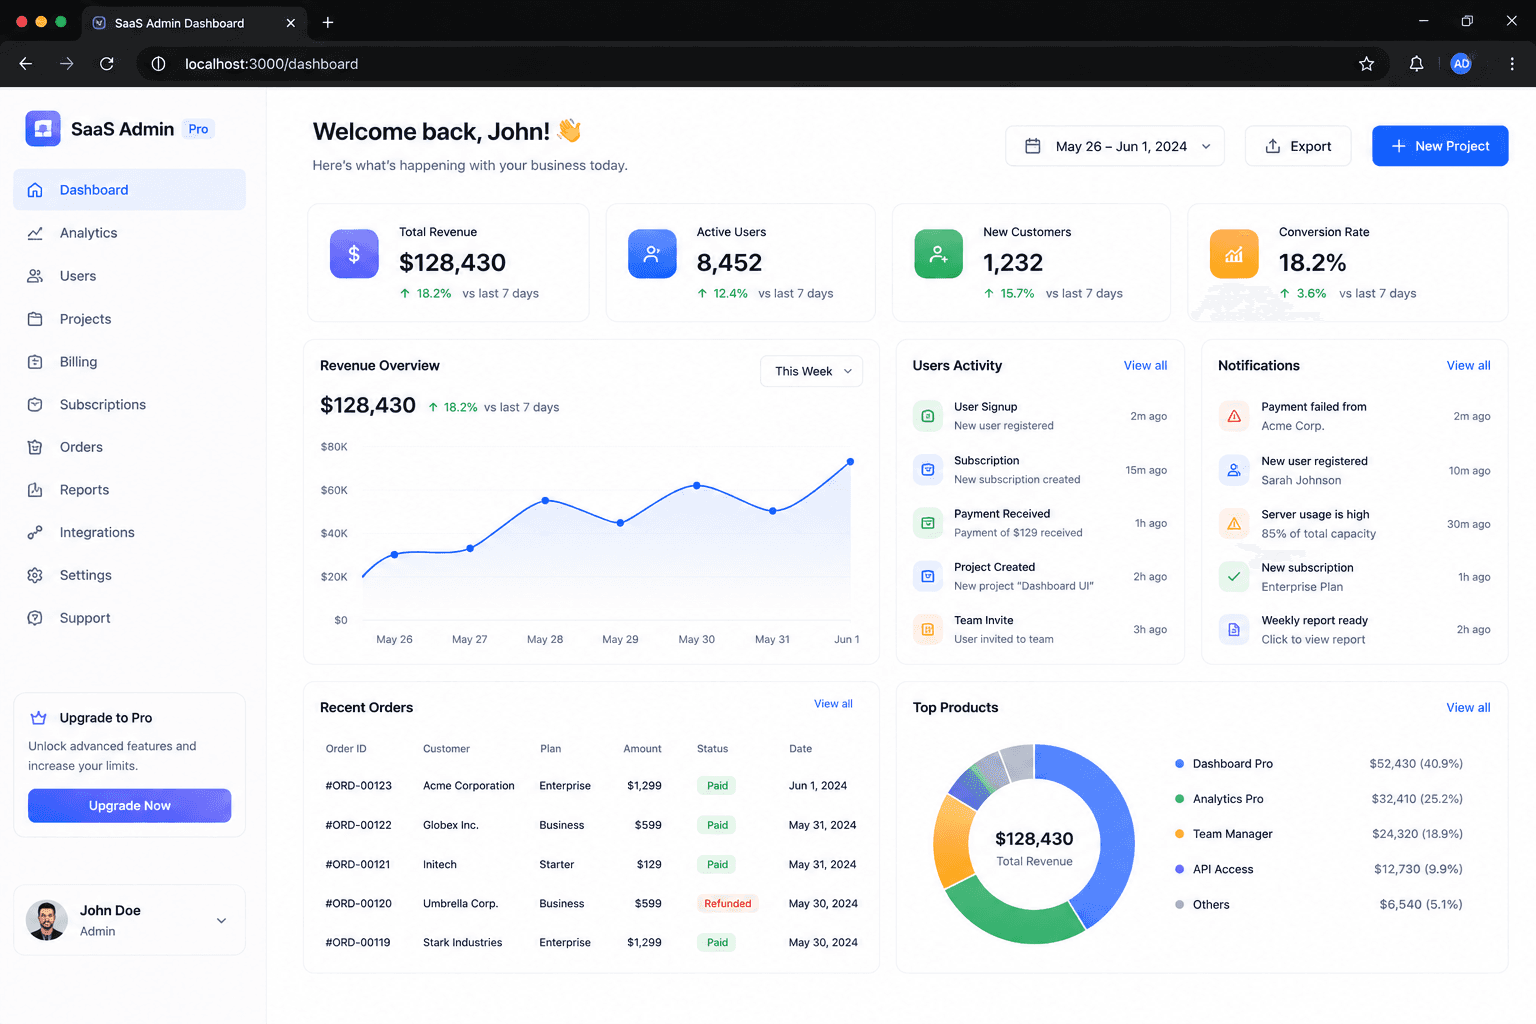The image size is (1536, 1024).
Task: Navigate to Reports in the sidebar
Action: pos(130,490)
